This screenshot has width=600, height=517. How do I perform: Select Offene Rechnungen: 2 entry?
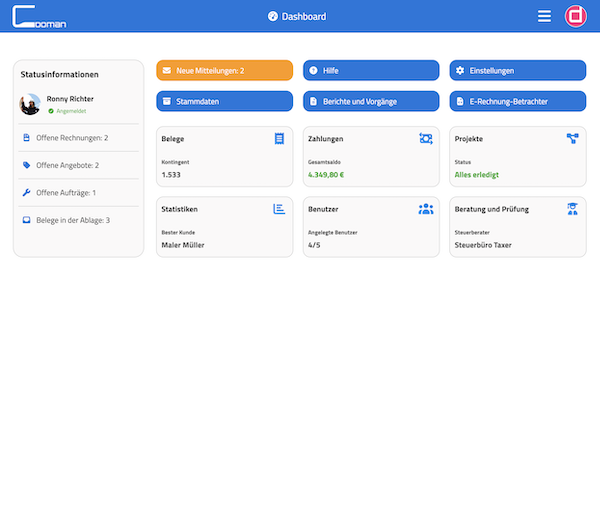tap(78, 138)
